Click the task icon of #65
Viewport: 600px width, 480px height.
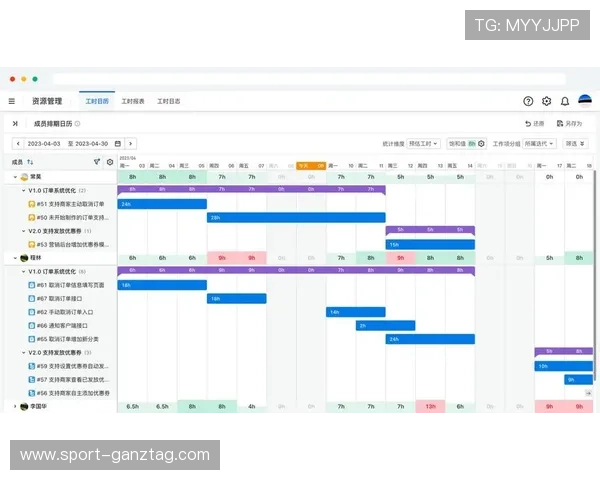tap(32, 339)
